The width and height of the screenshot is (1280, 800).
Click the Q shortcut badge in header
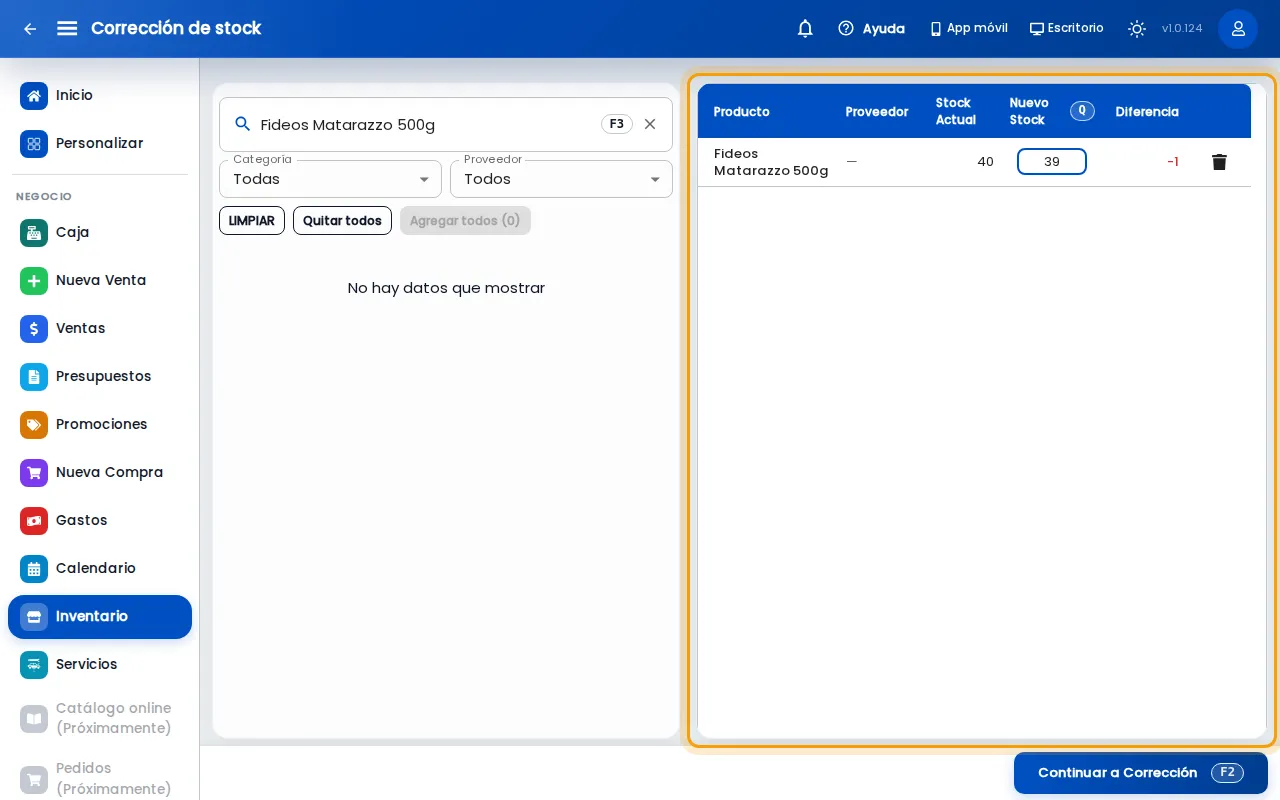point(1082,111)
